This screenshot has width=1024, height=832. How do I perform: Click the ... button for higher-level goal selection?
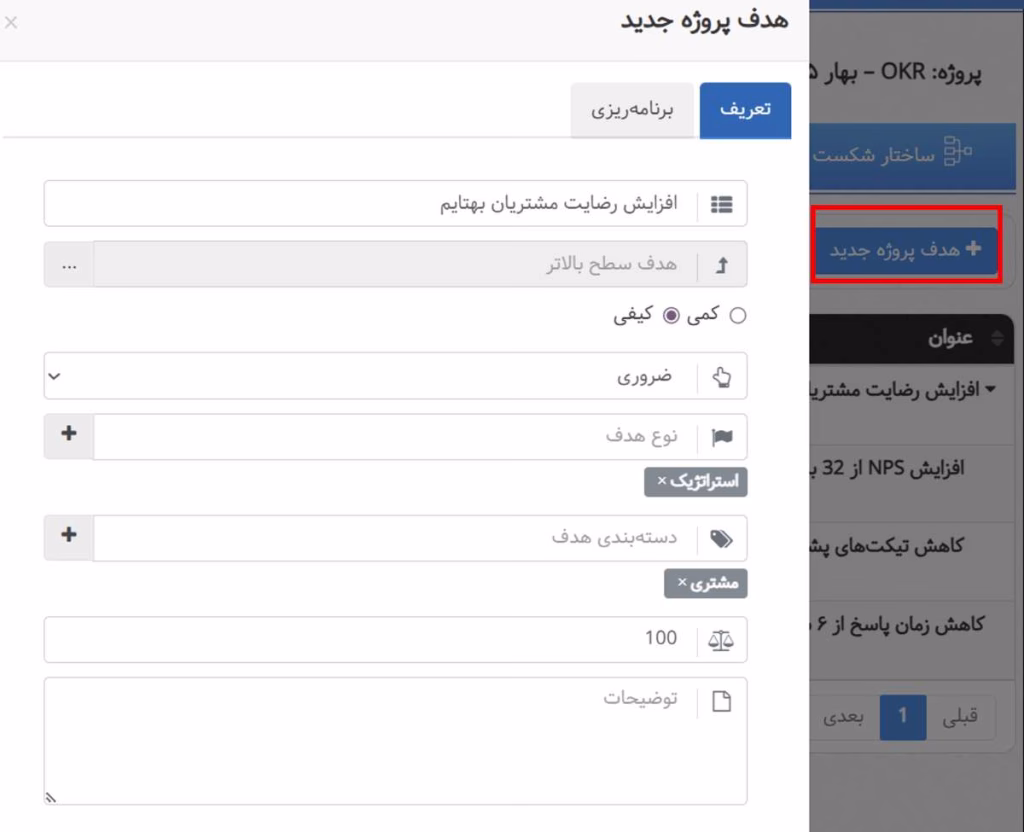[x=67, y=264]
